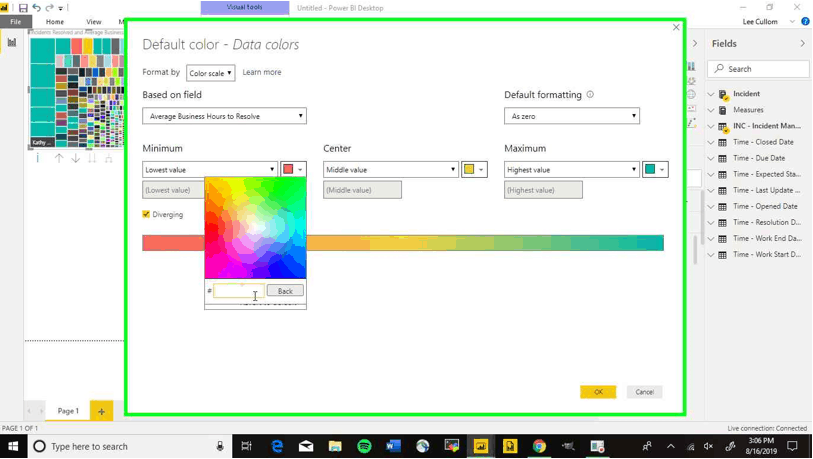Open the Minimum red color swatch
The height and width of the screenshot is (459, 813).
pyautogui.click(x=293, y=170)
